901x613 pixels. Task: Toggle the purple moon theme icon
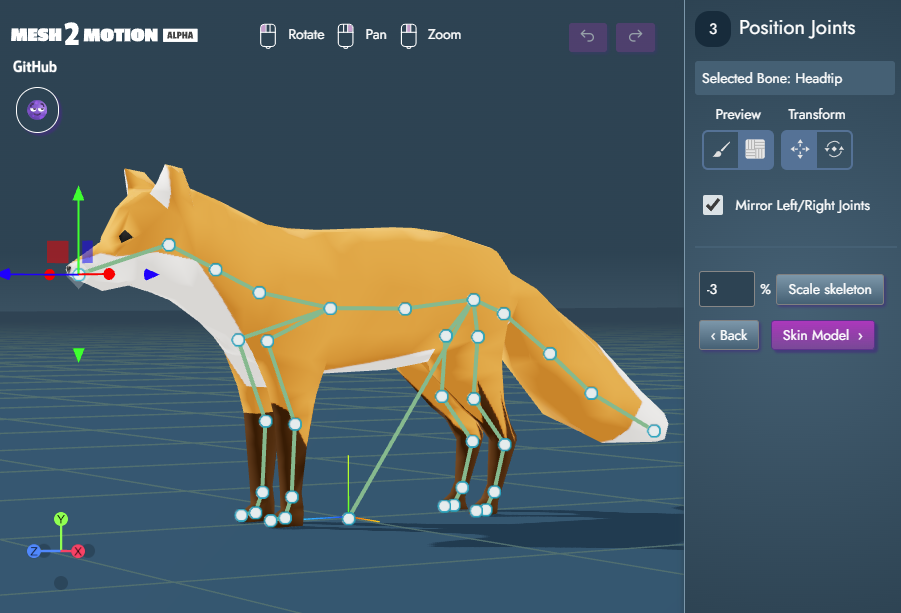(37, 110)
